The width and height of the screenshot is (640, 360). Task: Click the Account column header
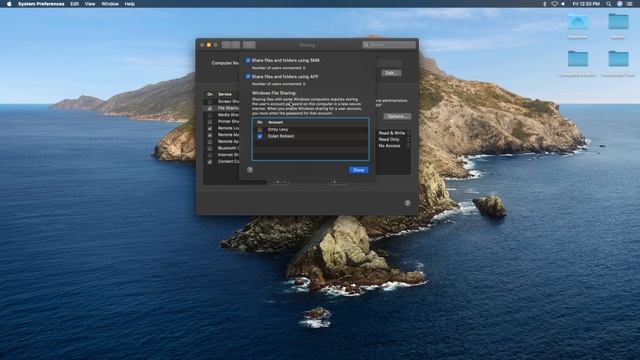pyautogui.click(x=276, y=122)
